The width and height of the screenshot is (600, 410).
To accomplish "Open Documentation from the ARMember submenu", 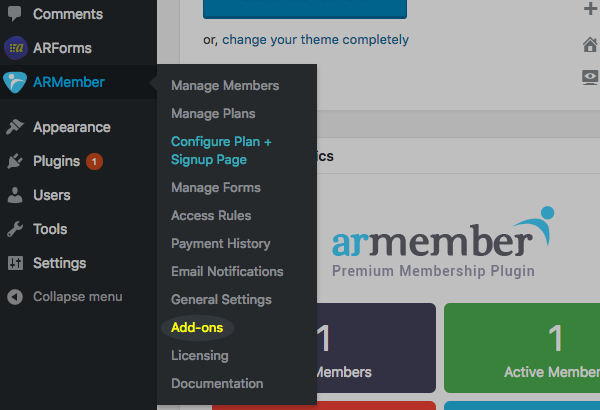I will tap(217, 384).
